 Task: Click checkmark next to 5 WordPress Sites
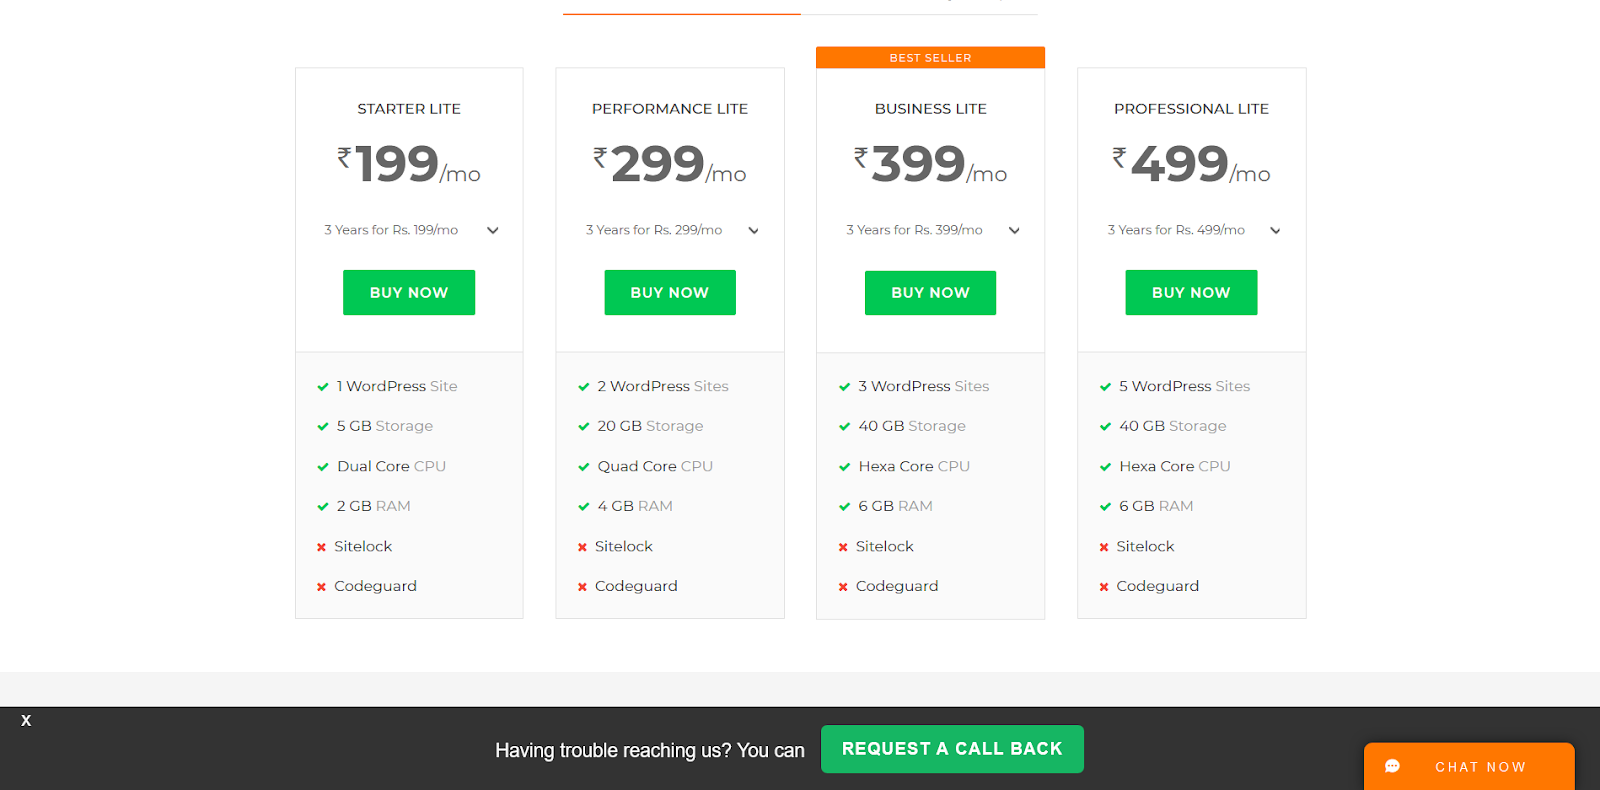pyautogui.click(x=1105, y=387)
